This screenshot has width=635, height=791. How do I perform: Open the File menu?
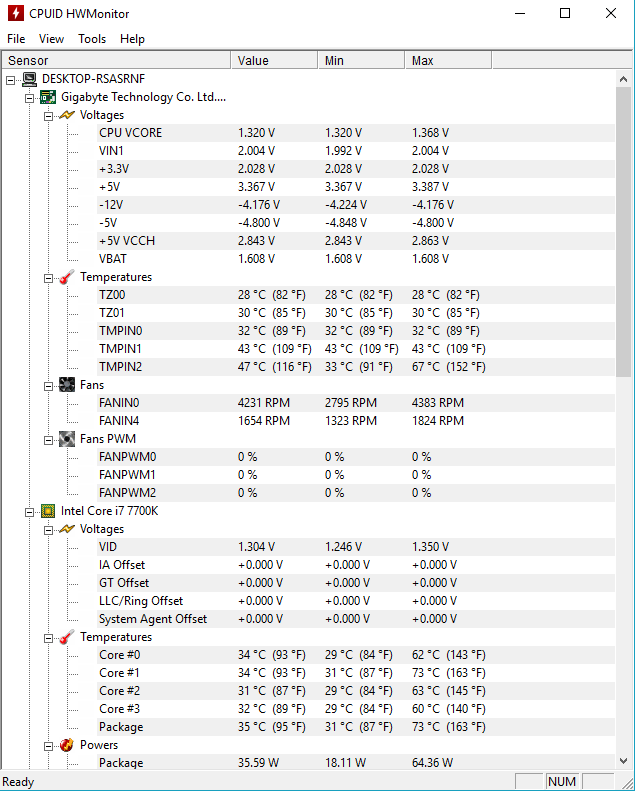tap(16, 39)
